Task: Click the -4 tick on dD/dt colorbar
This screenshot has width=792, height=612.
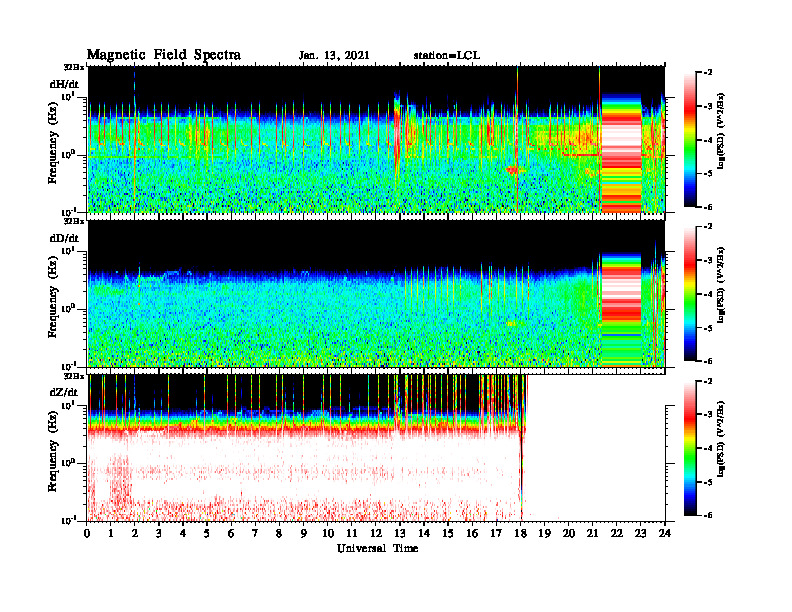Action: 709,294
